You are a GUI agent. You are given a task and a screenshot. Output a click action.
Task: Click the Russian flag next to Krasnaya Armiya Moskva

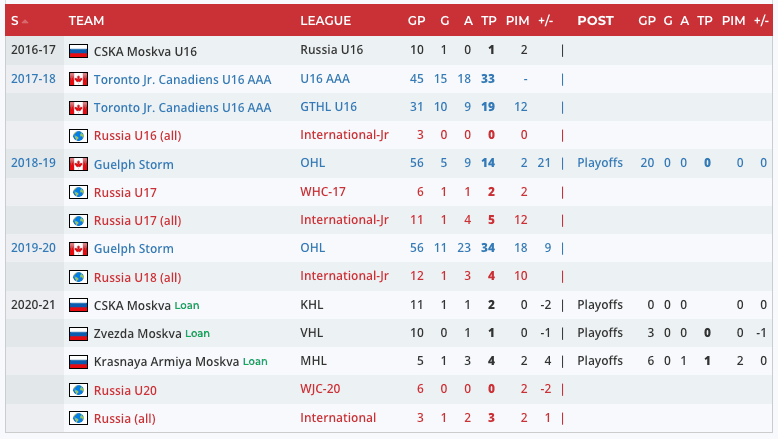point(78,362)
